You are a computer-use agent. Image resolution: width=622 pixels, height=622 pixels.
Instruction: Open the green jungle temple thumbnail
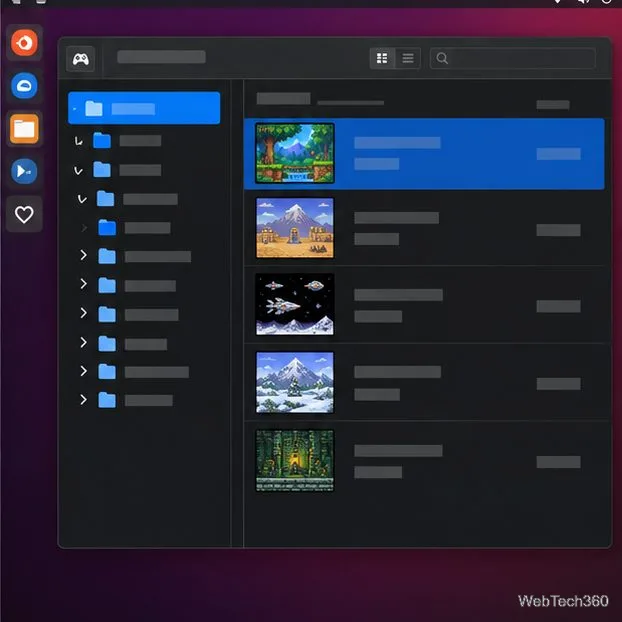pos(295,461)
